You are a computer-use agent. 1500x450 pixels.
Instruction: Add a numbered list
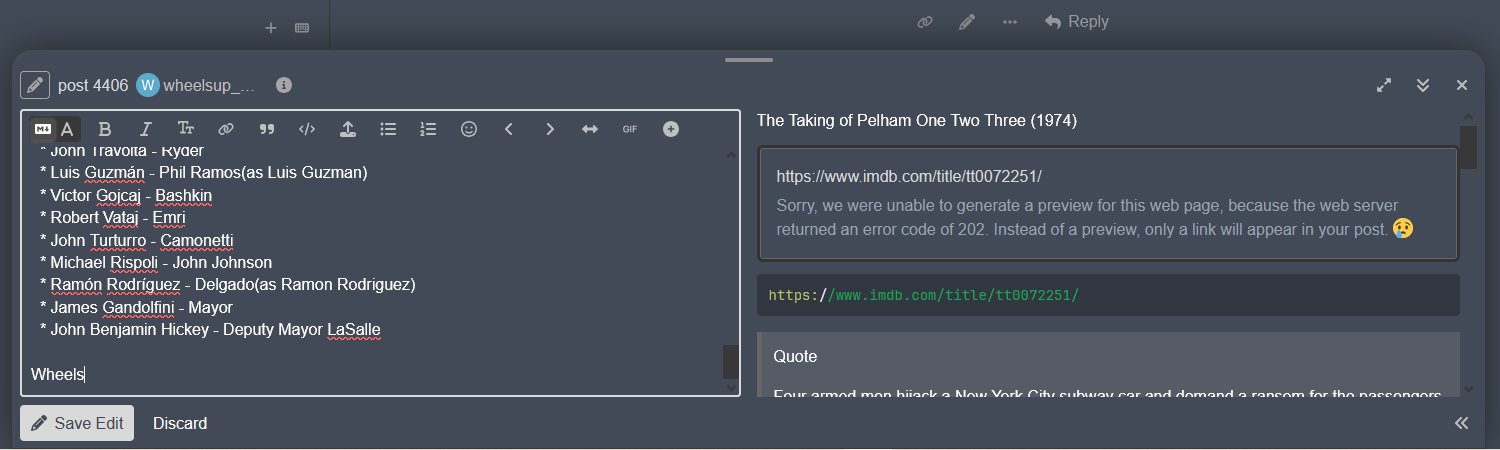429,129
